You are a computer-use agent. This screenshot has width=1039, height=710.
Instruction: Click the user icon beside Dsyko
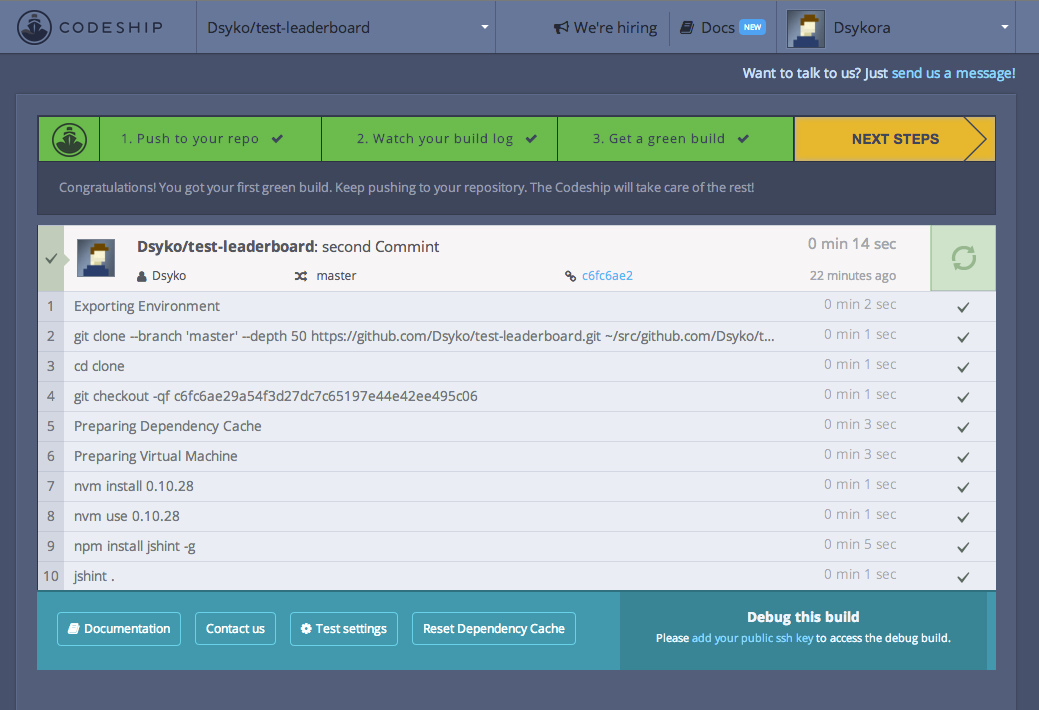(x=142, y=276)
